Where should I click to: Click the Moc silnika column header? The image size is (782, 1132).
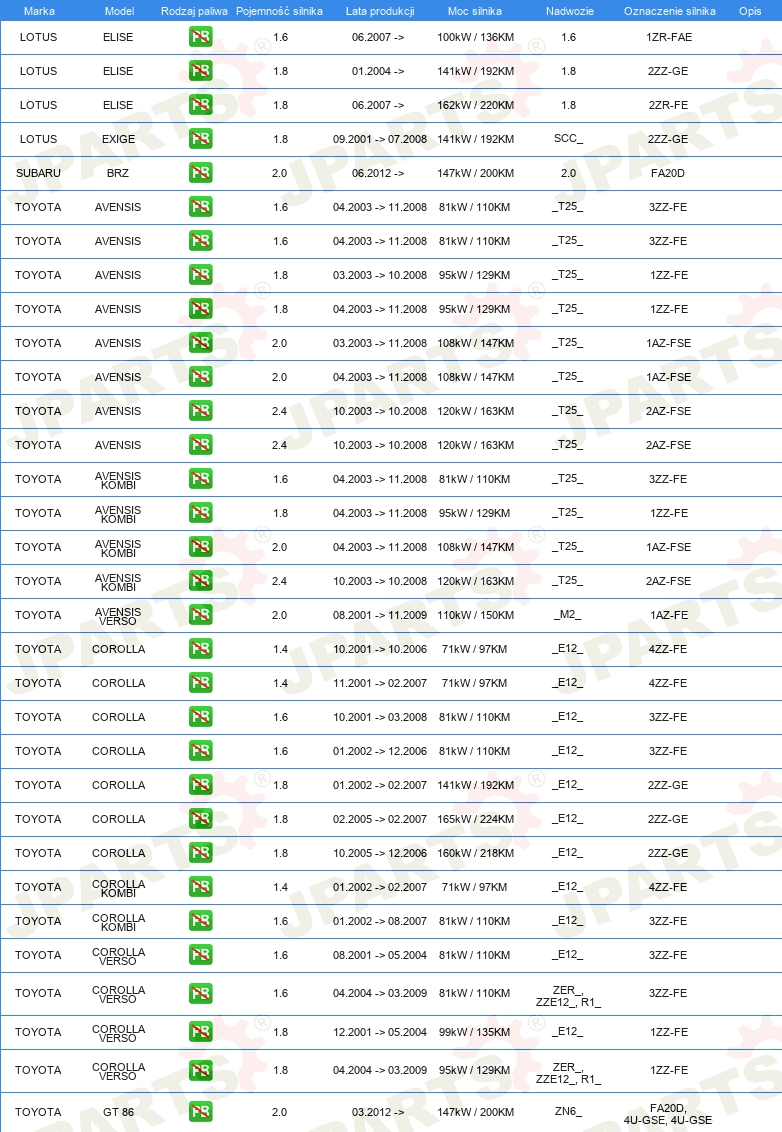pyautogui.click(x=475, y=11)
